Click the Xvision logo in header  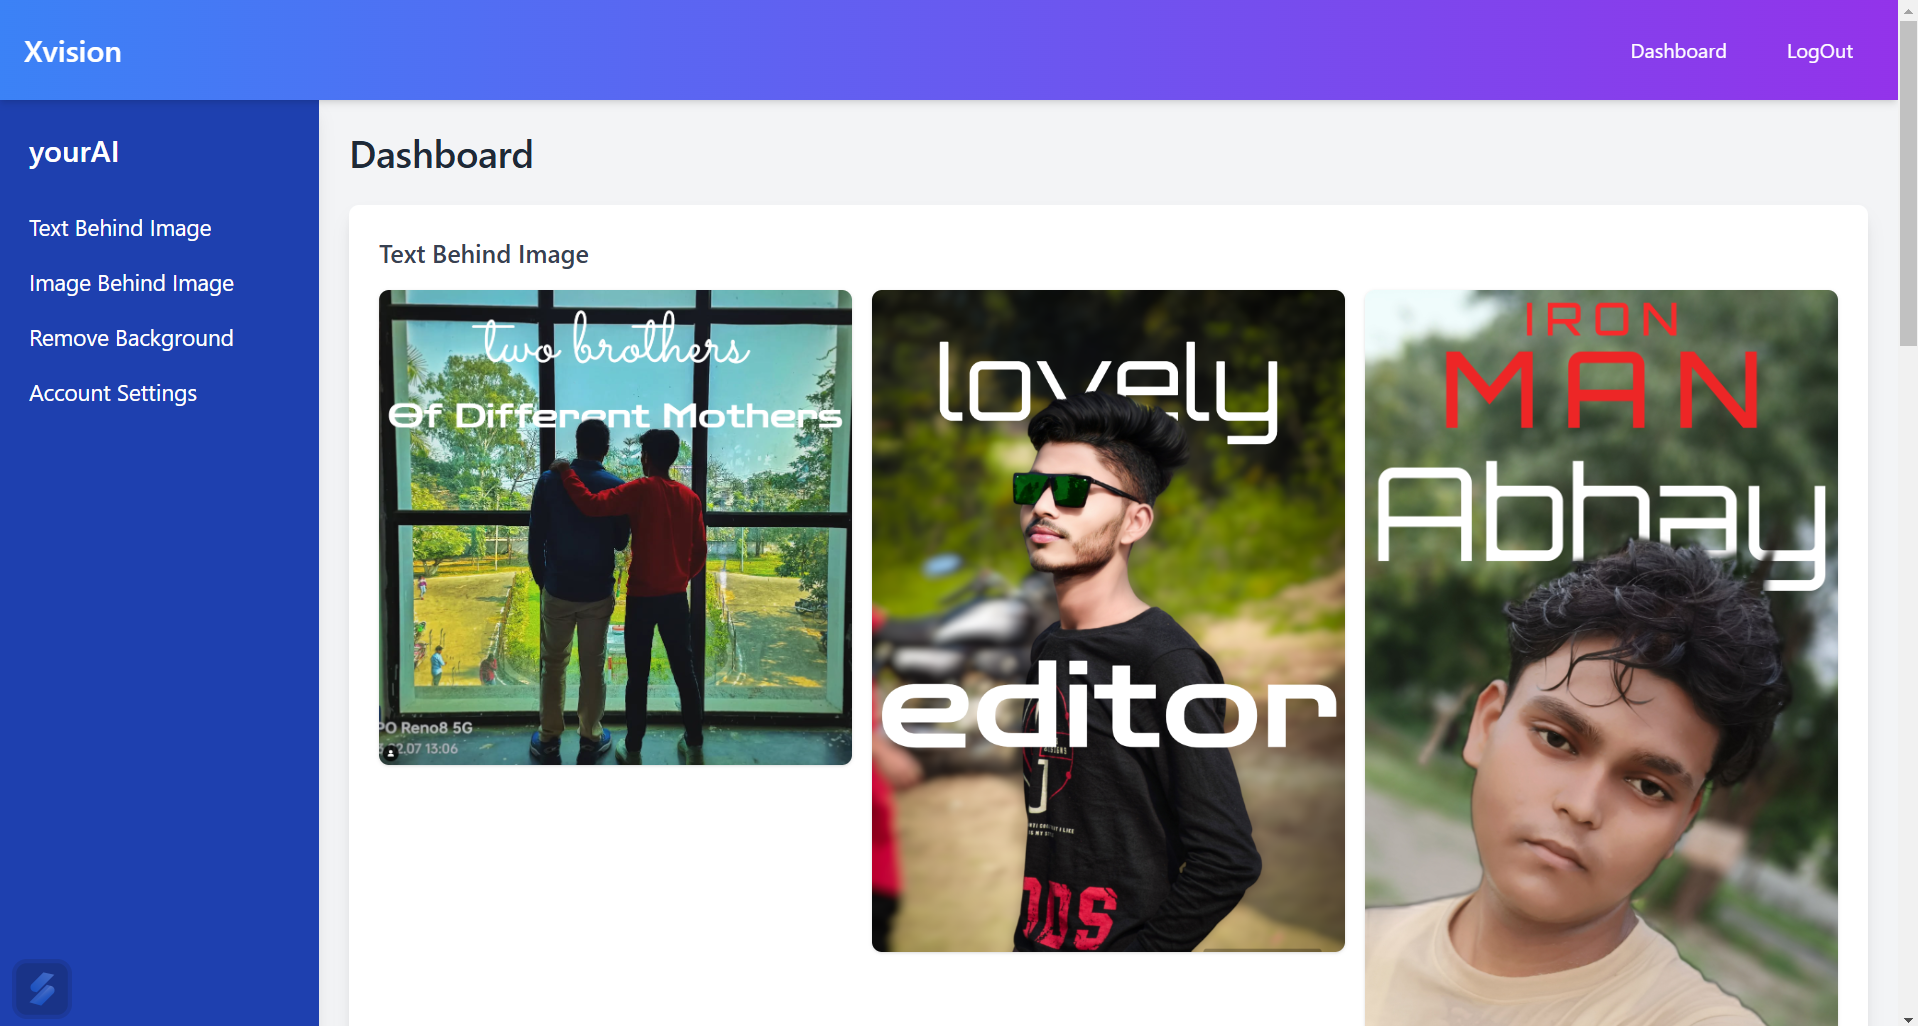(x=73, y=52)
